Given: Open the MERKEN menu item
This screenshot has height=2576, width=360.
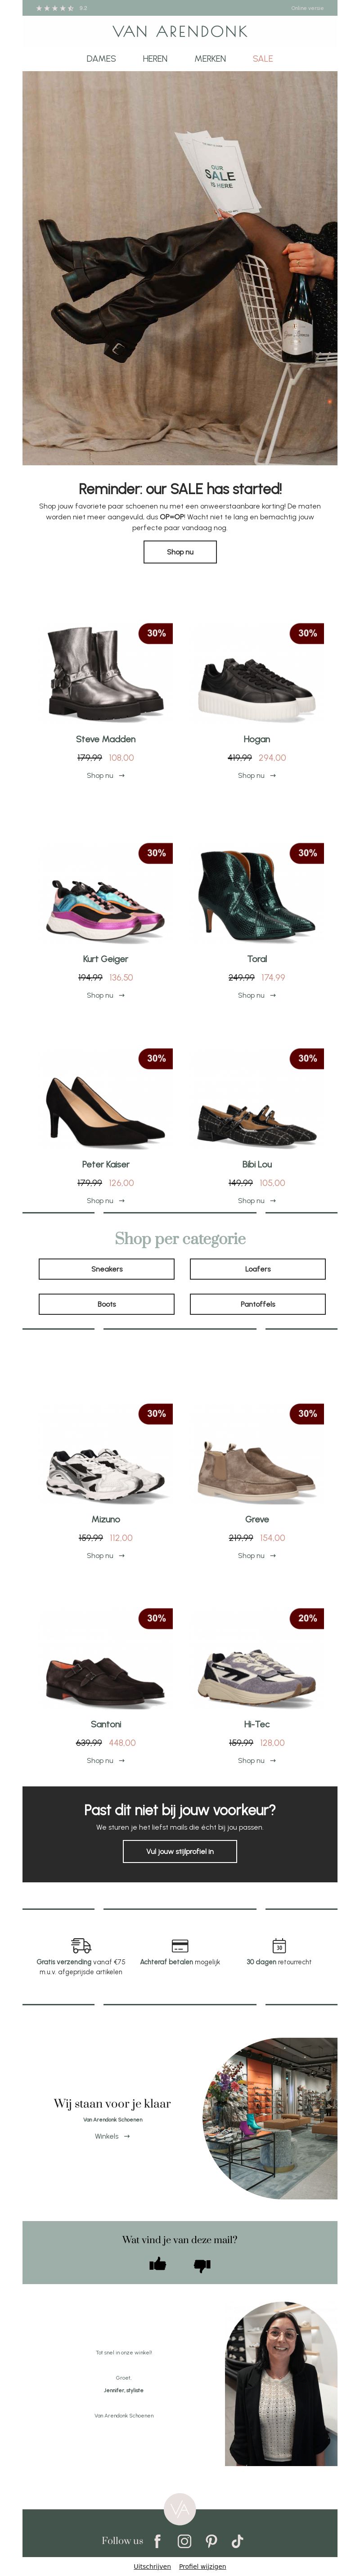Looking at the screenshot, I should (x=210, y=59).
